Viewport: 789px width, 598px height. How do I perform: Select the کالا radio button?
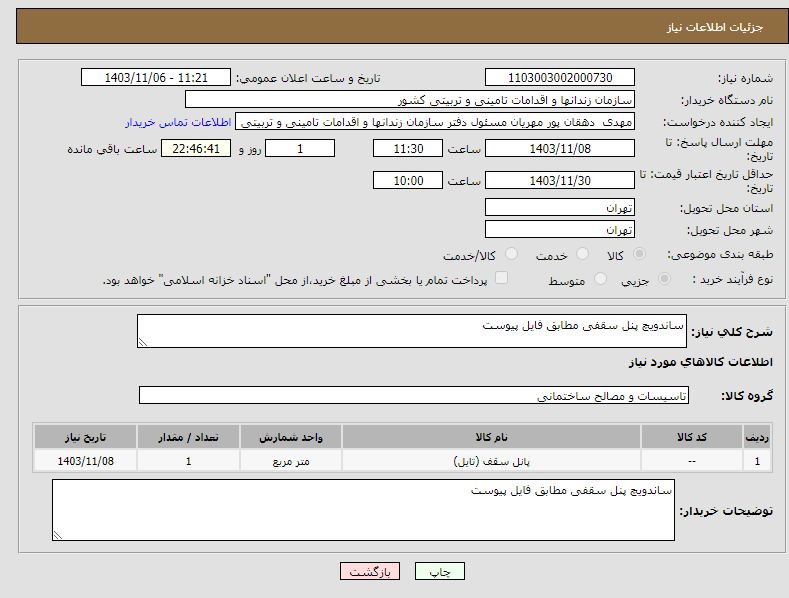(639, 254)
